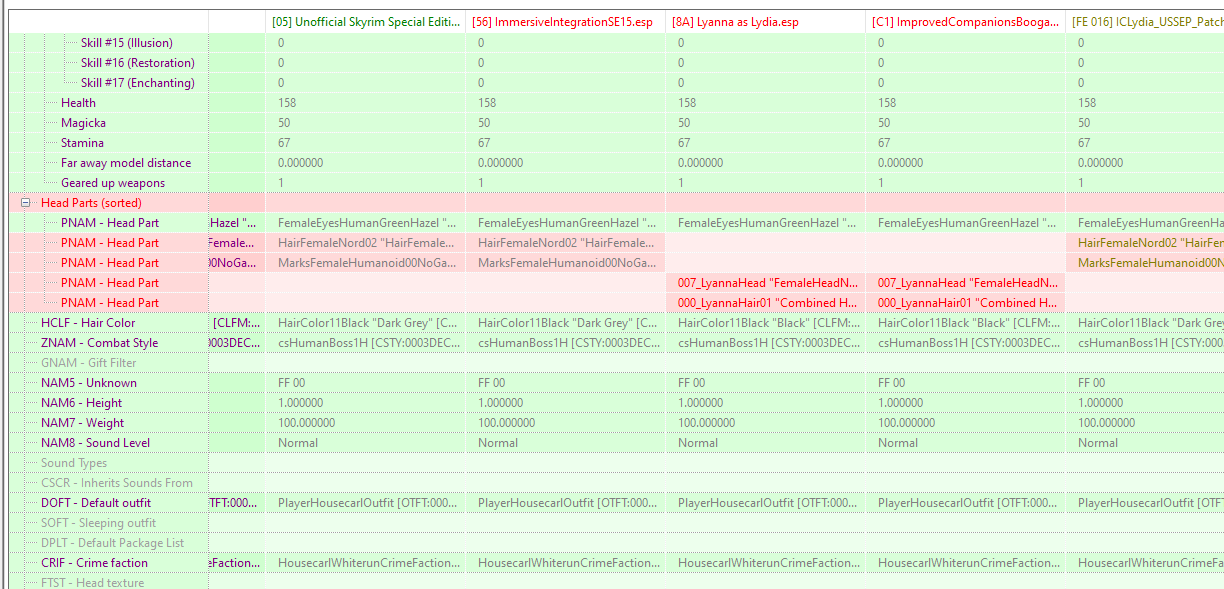
Task: Click HairFemaleNord02 cell in Unofficial Skyrim column
Action: pyautogui.click(x=366, y=243)
